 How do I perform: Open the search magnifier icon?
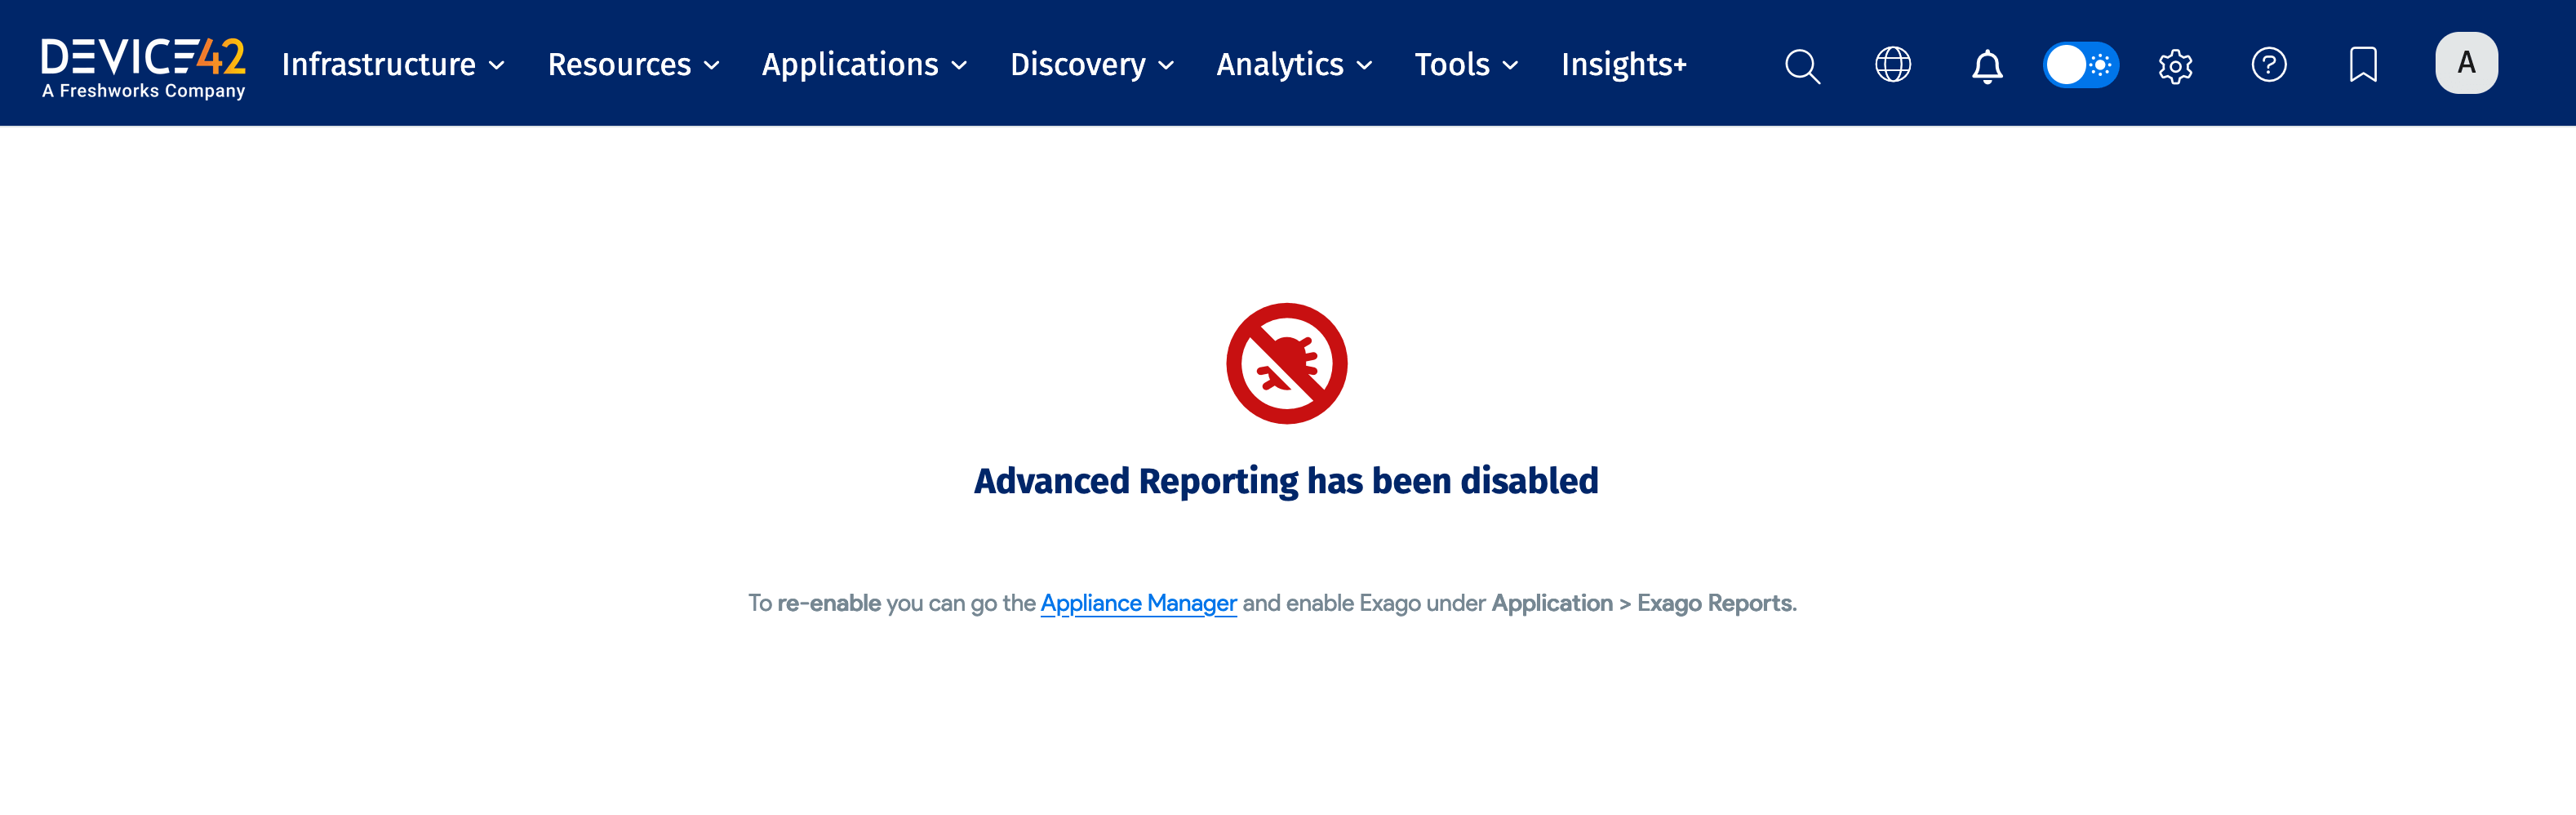1802,66
